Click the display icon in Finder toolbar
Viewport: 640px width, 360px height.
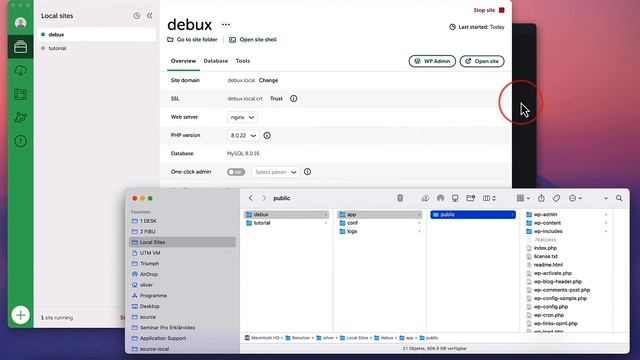click(x=455, y=198)
